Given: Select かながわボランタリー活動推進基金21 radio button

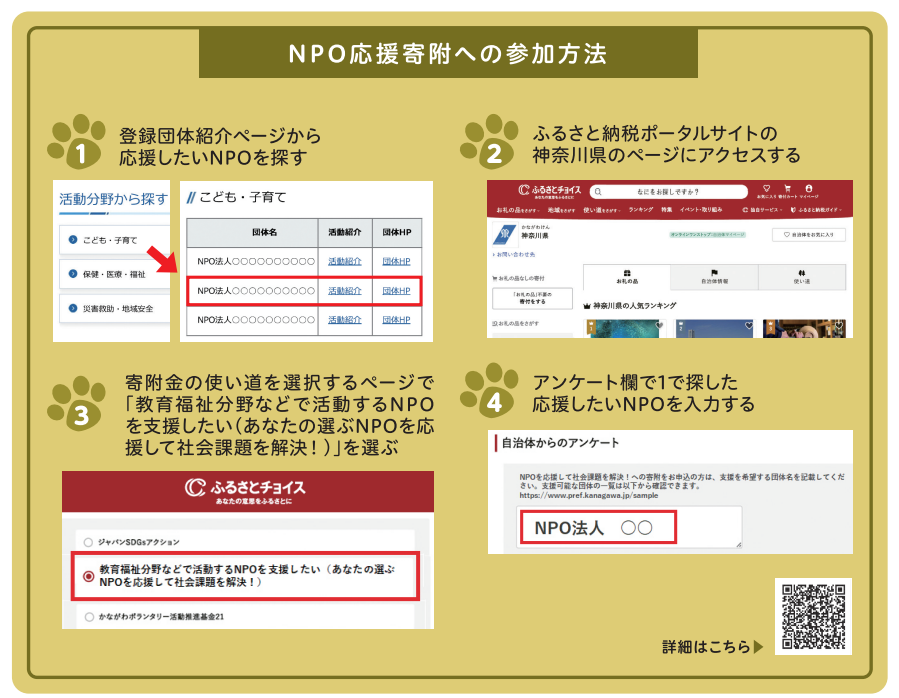Looking at the screenshot, I should (88, 617).
